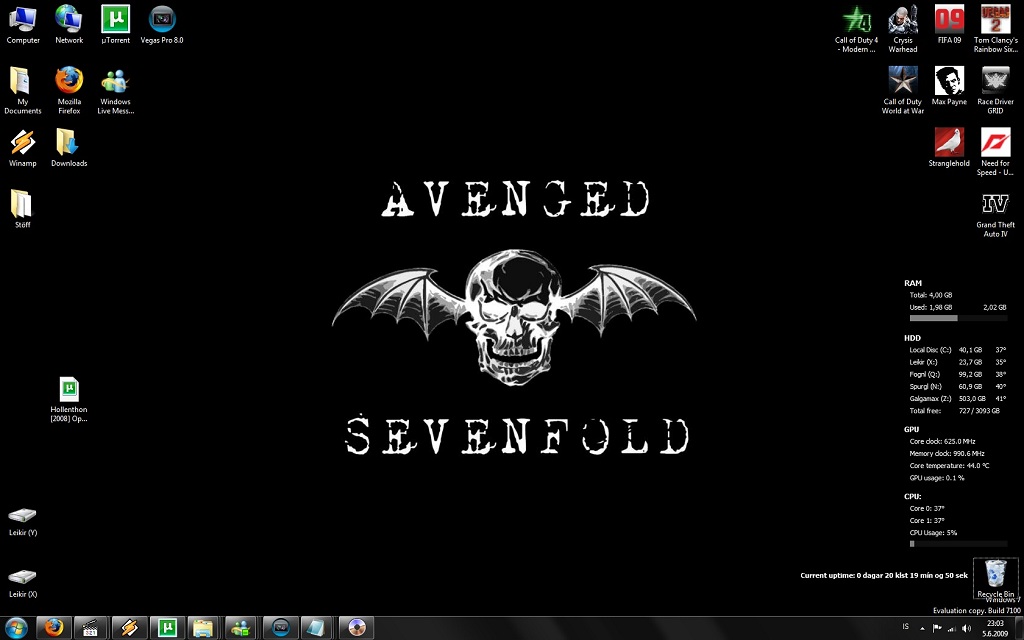This screenshot has width=1024, height=640.
Task: Select the FIFA 09 shortcut
Action: (949, 25)
